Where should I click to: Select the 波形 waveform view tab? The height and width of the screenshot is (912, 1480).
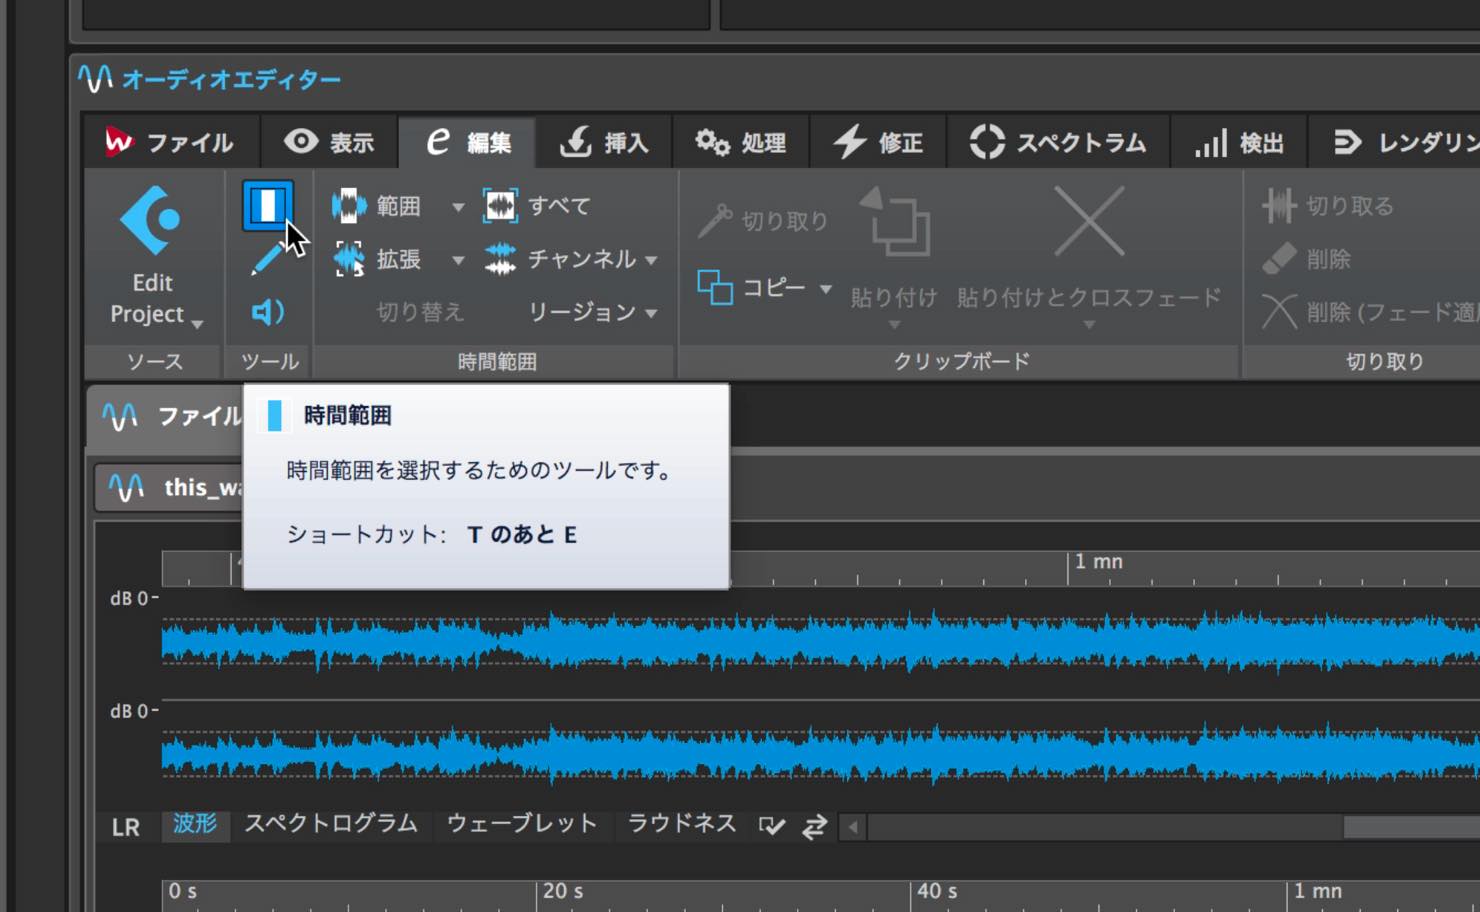point(195,824)
